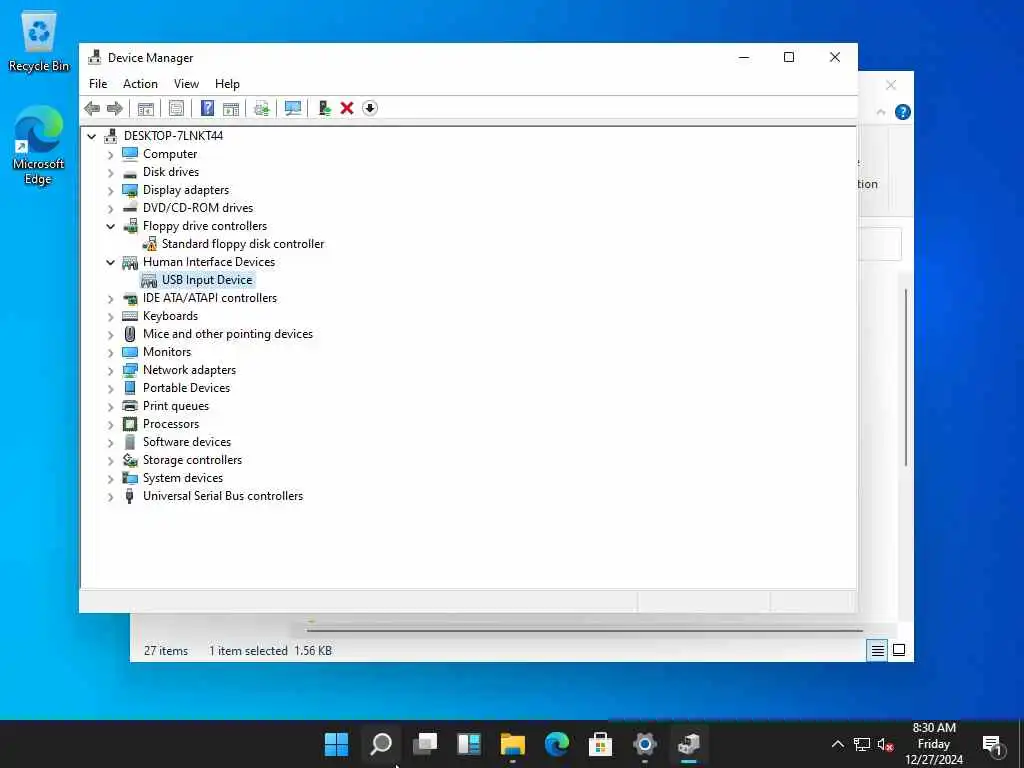Click the blue help icon in File Explorer window
Image resolution: width=1024 pixels, height=768 pixels.
click(903, 112)
